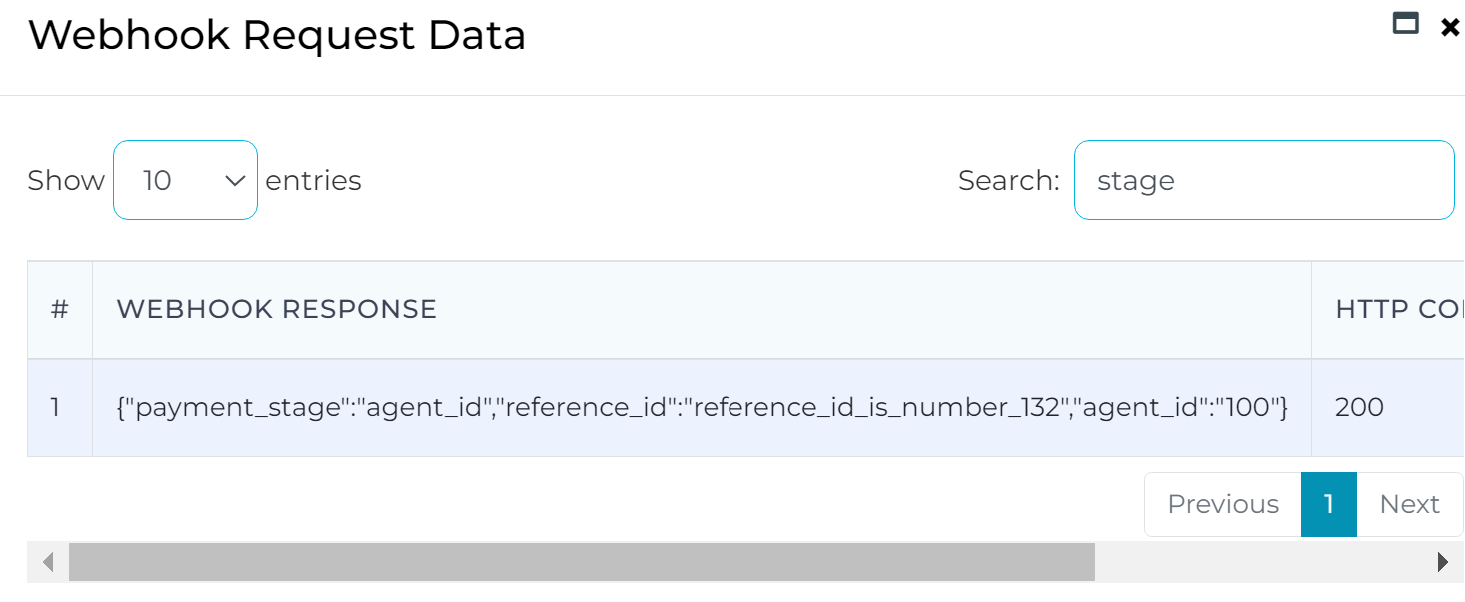Select the 200 HTTP code cell
The height and width of the screenshot is (602, 1465).
point(1389,407)
